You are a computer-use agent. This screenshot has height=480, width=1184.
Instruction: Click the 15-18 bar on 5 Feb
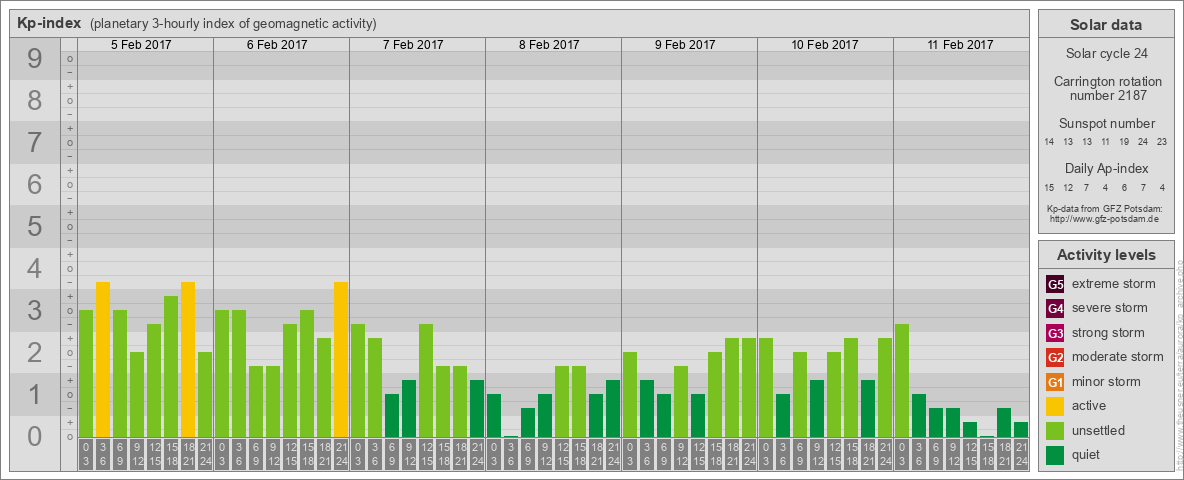tap(171, 367)
